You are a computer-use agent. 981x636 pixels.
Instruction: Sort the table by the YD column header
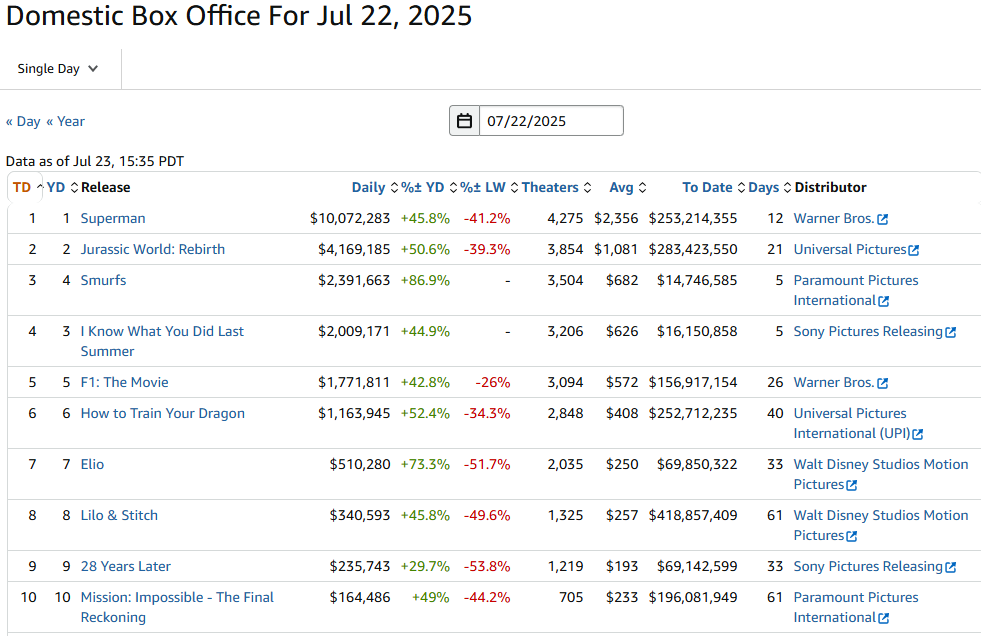click(x=56, y=188)
